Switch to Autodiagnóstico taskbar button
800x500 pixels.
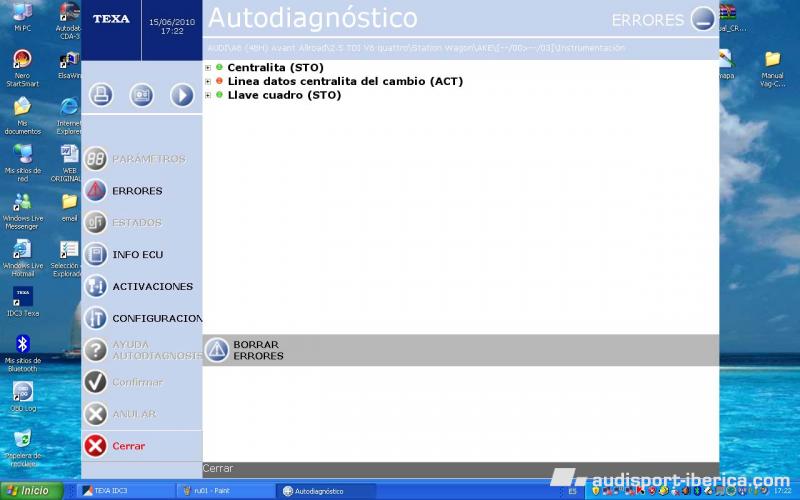coord(327,491)
